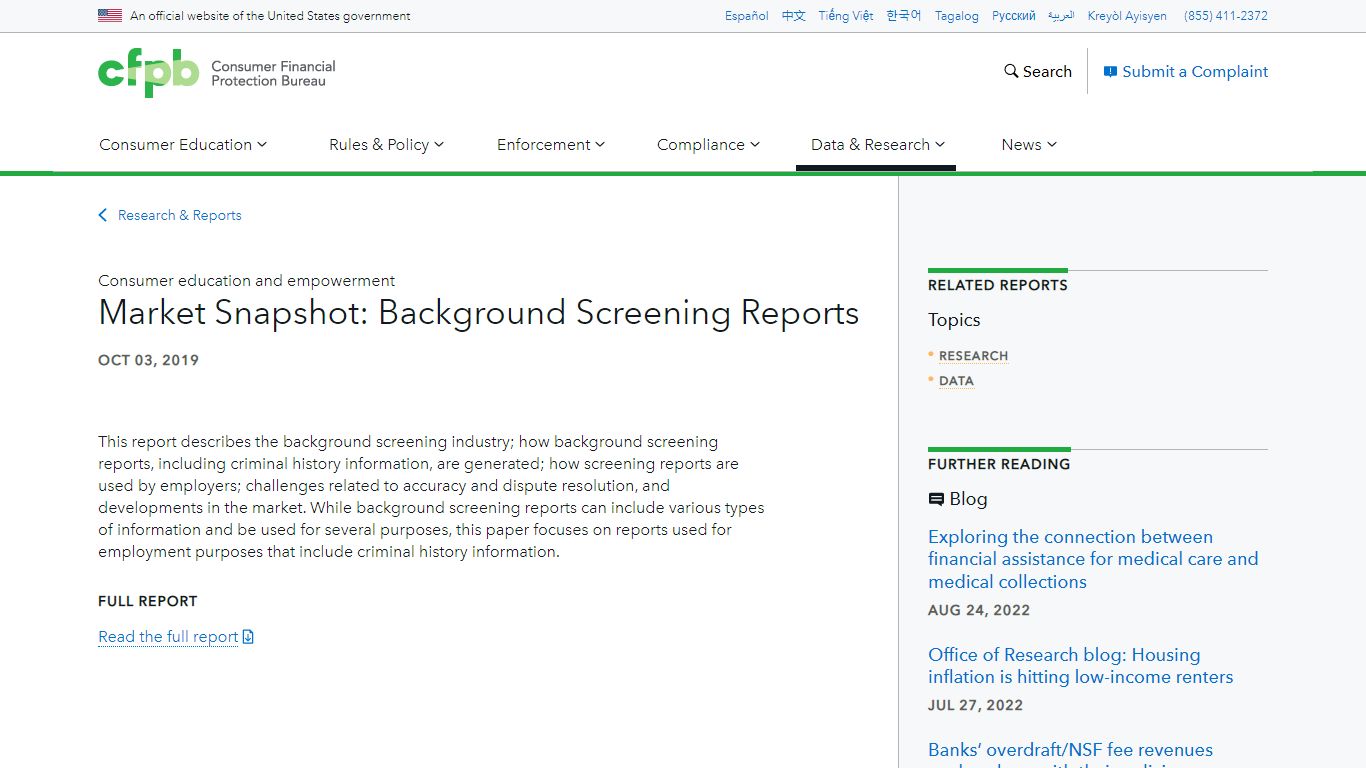The height and width of the screenshot is (768, 1366).
Task: Open the Enforcement menu
Action: pyautogui.click(x=551, y=144)
